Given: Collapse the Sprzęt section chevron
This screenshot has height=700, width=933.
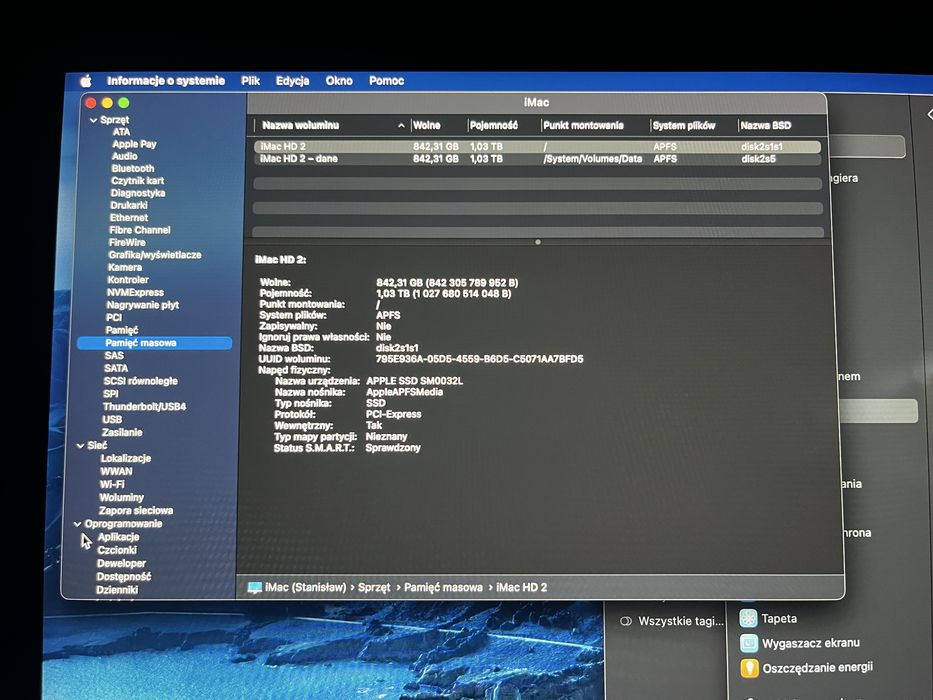Looking at the screenshot, I should coord(93,120).
